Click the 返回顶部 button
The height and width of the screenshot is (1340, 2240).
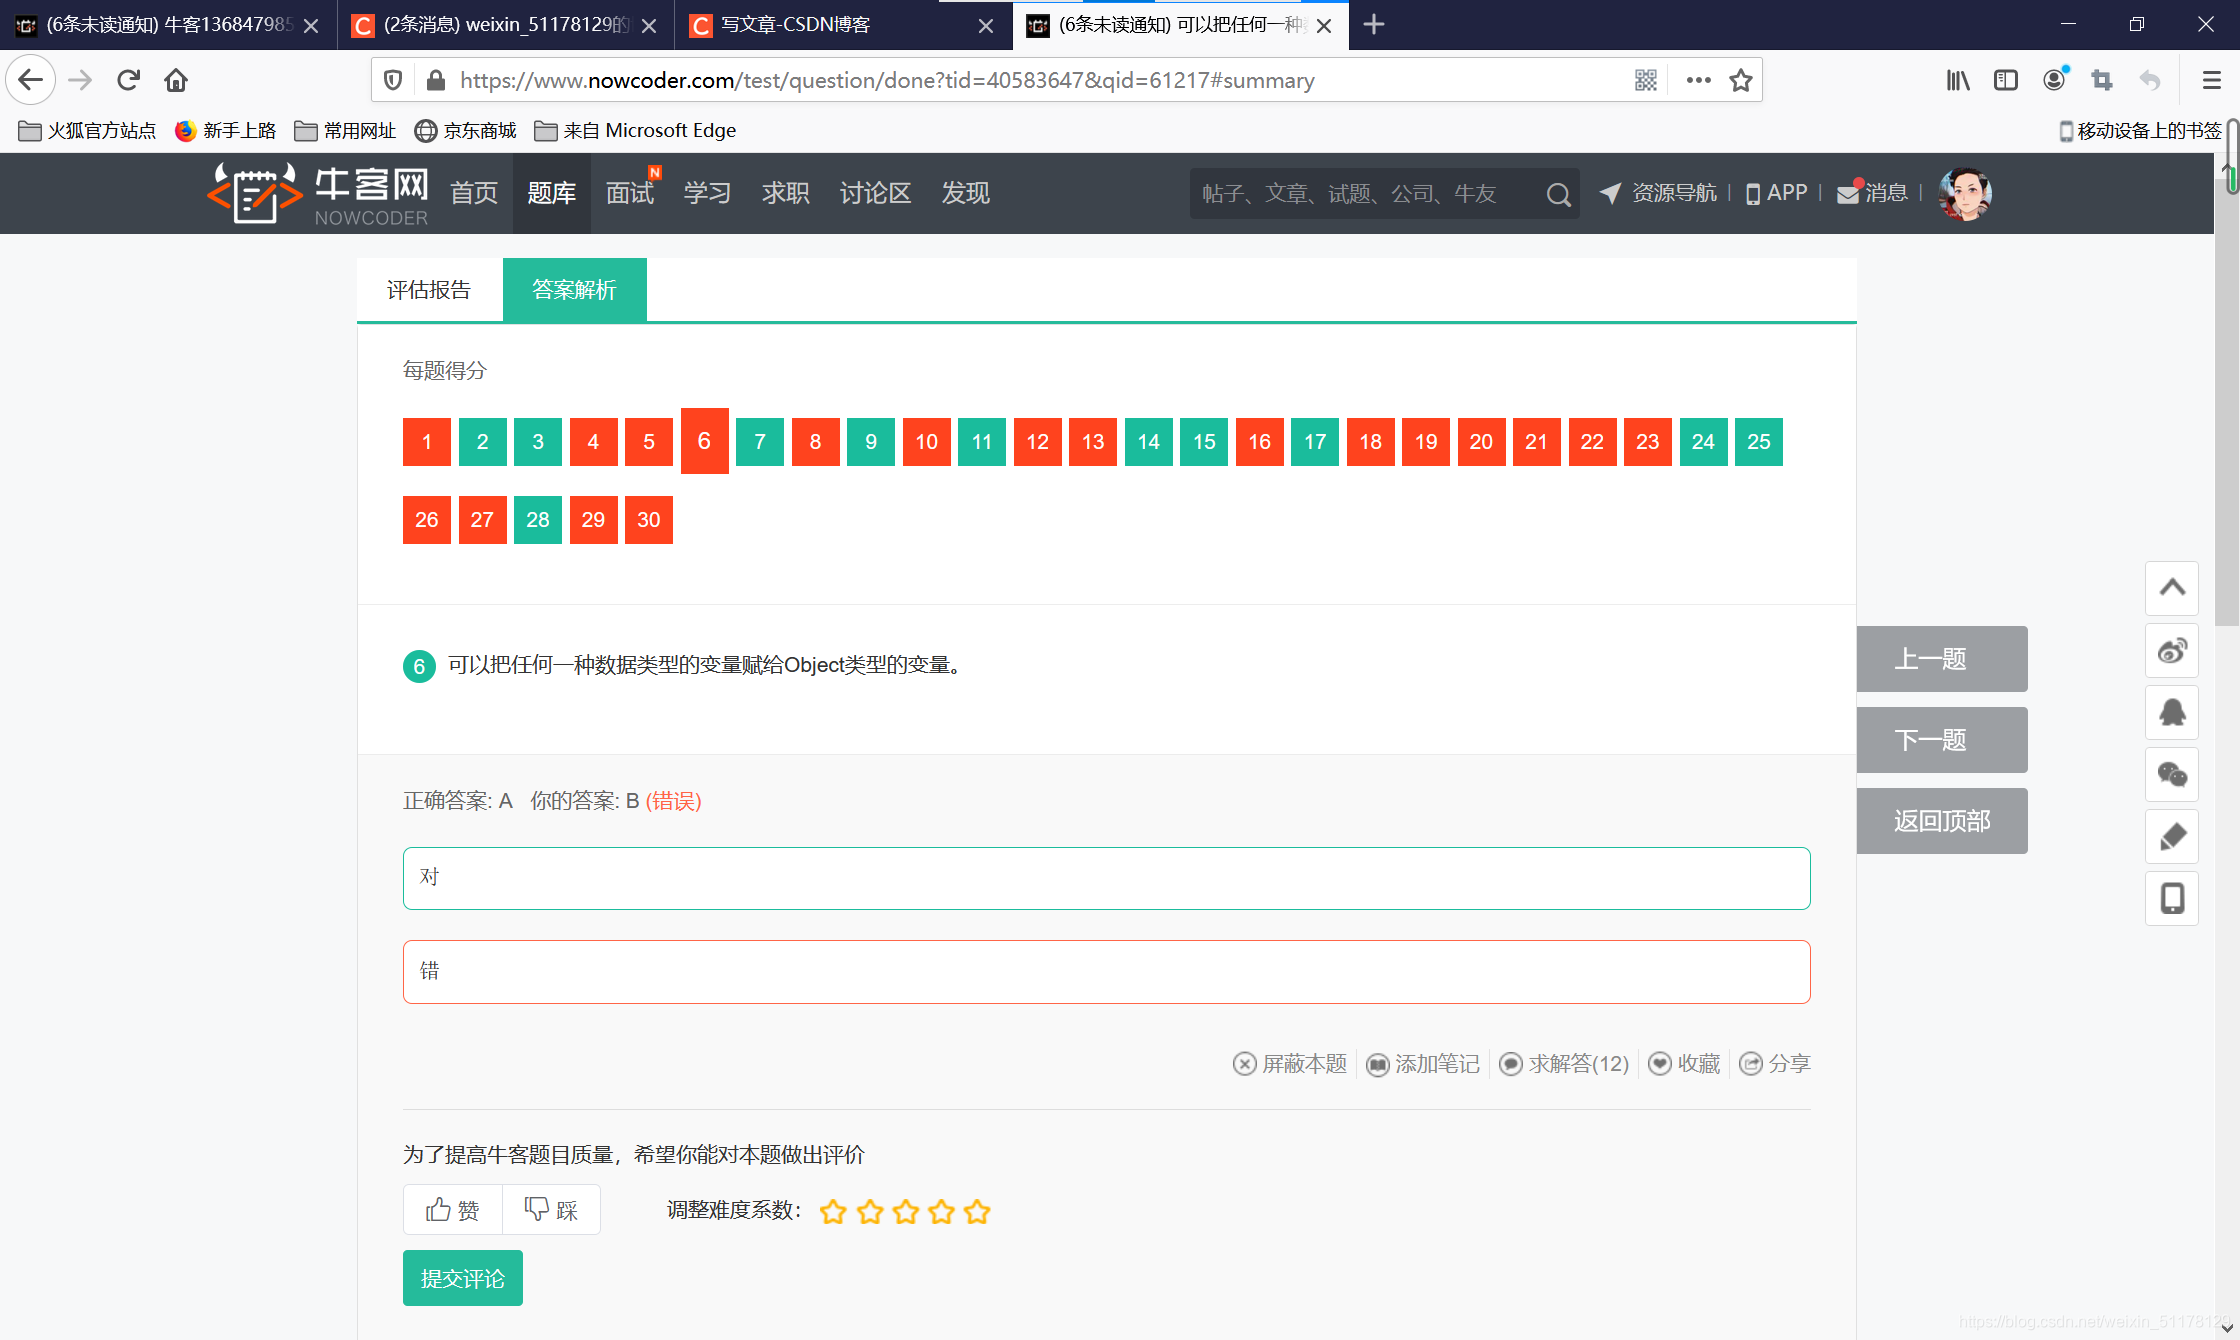1942,821
